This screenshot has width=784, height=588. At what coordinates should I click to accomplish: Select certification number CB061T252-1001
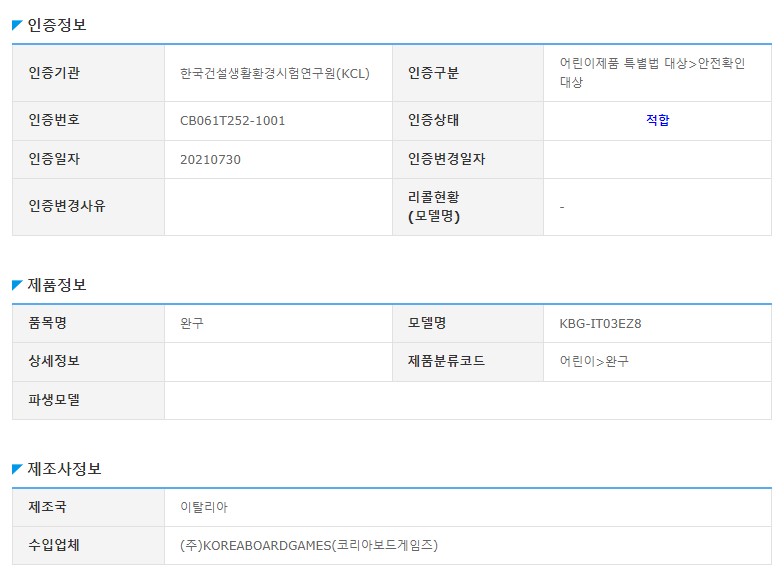[x=232, y=120]
